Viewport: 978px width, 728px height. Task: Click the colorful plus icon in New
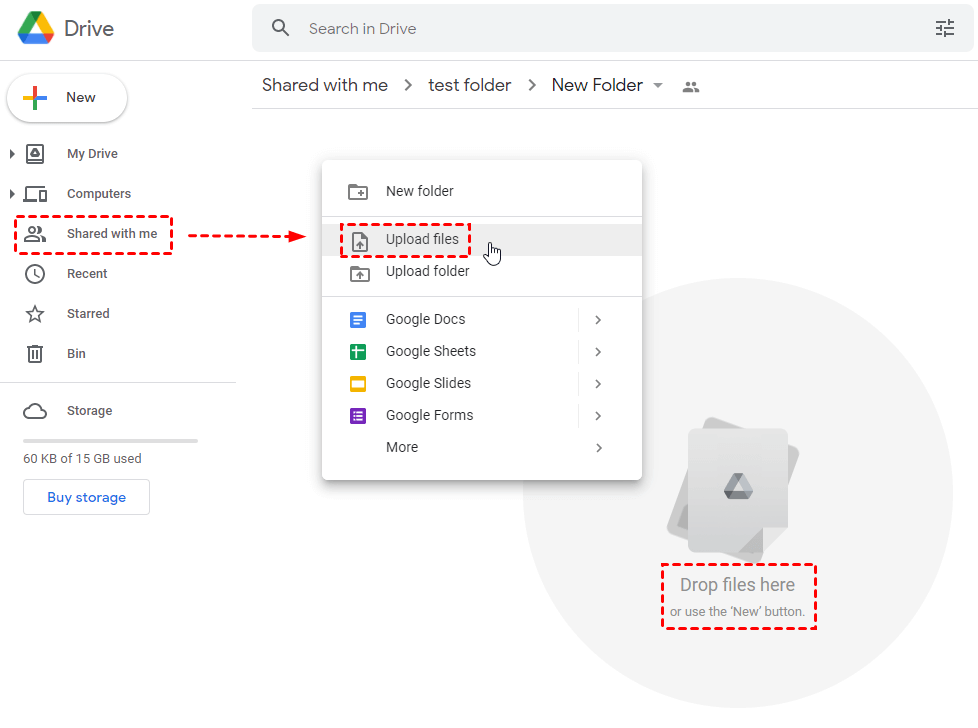pyautogui.click(x=35, y=98)
